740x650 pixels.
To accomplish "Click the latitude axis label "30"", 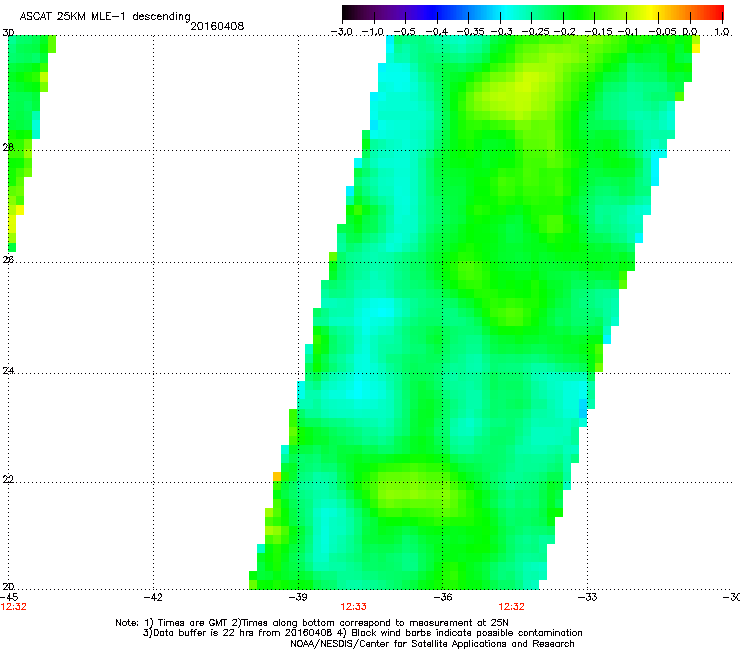I will pos(8,33).
